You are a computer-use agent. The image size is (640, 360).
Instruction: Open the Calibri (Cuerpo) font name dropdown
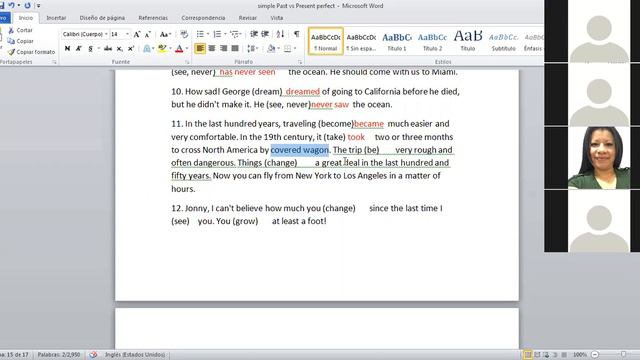point(106,34)
